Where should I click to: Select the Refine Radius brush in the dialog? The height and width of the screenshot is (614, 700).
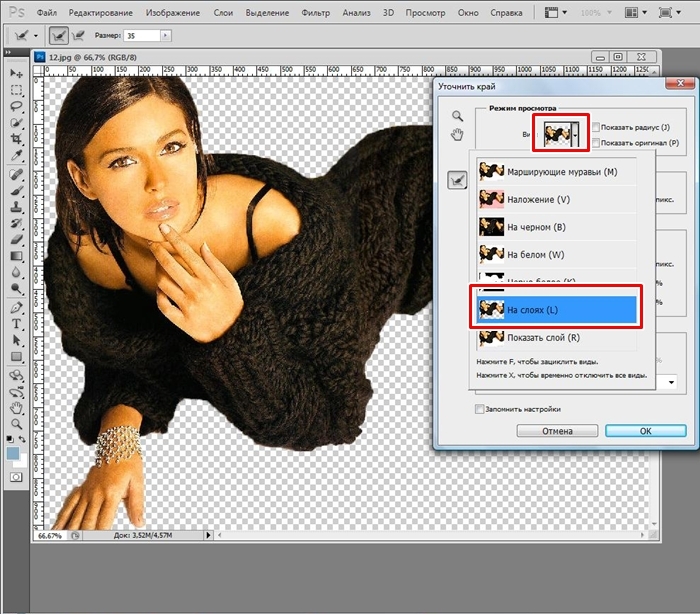click(x=458, y=180)
